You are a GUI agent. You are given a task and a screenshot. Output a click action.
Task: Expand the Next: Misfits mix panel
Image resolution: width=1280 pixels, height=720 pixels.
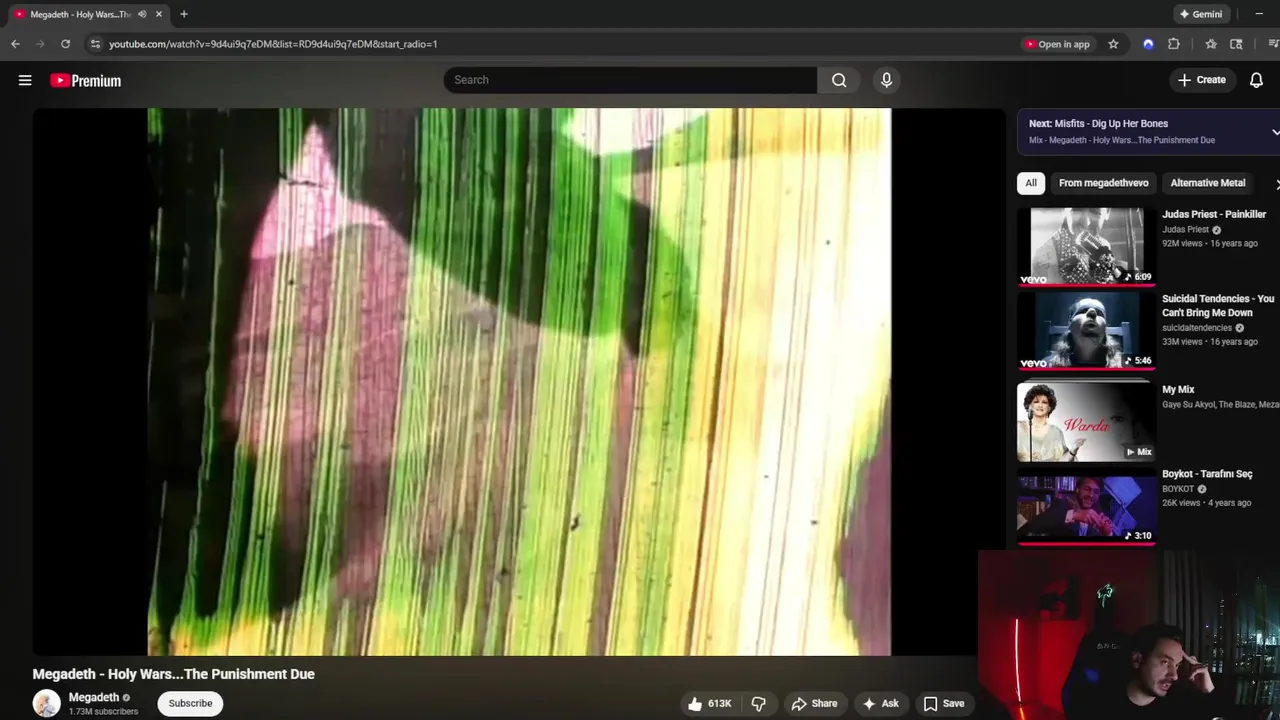[1275, 132]
